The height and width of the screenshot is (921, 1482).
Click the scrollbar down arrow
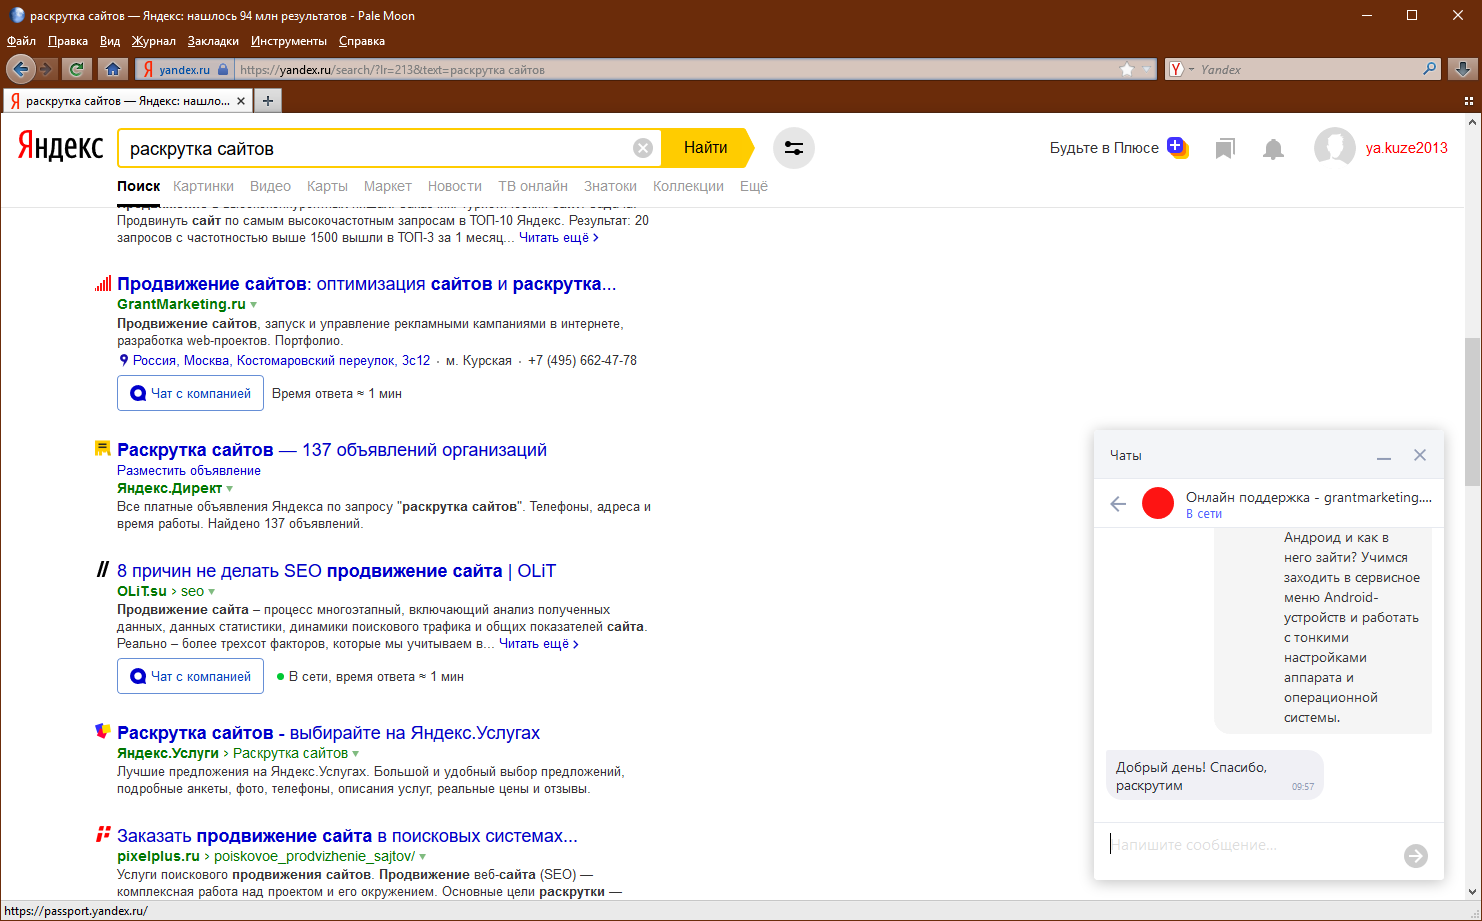(1472, 892)
